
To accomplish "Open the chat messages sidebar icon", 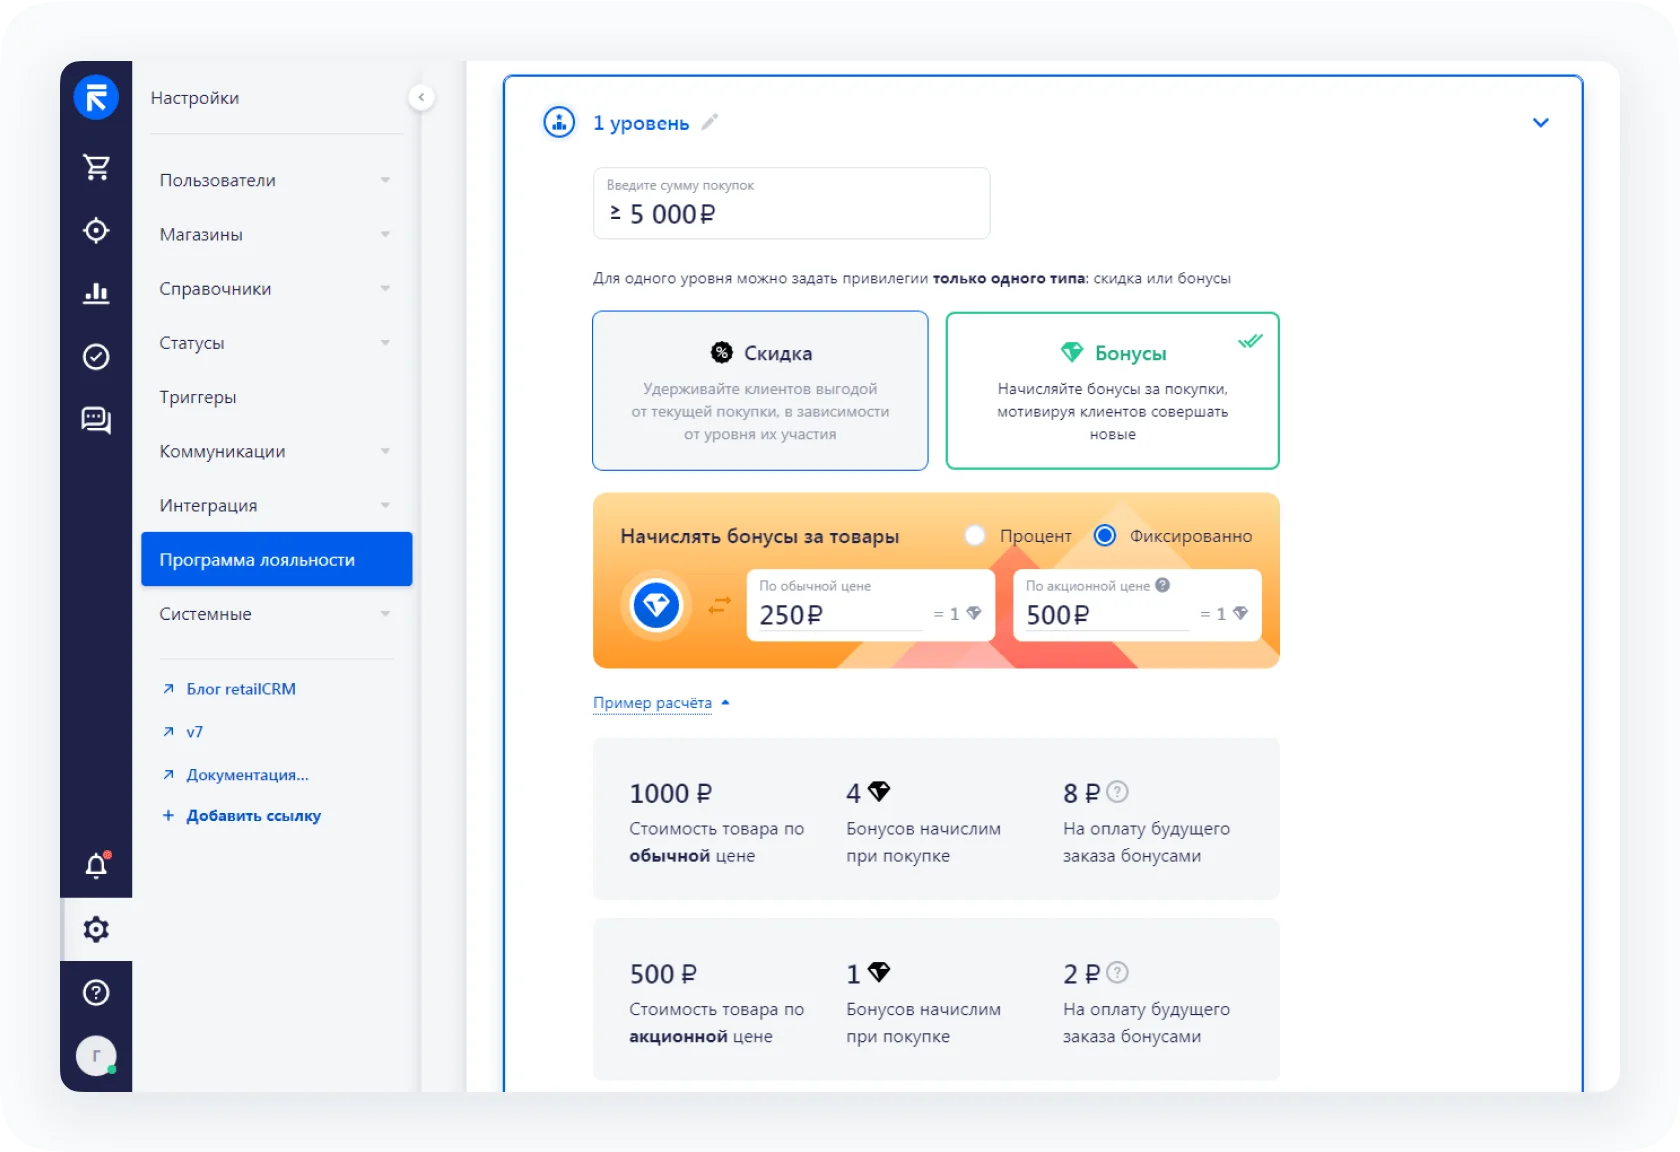I will pos(96,420).
